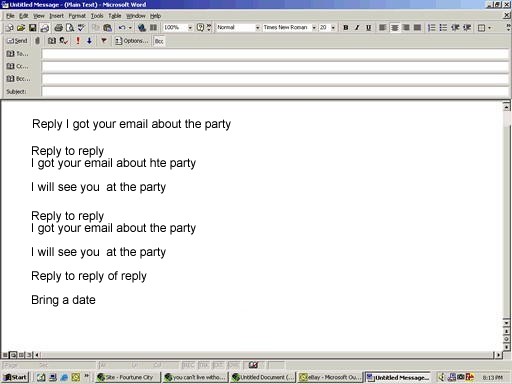Open the font size dropdown
The height and width of the screenshot is (384, 512).
click(333, 28)
